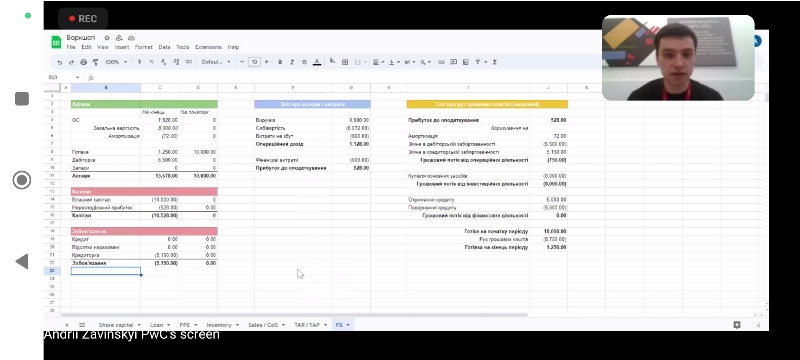Insert a chart from toolbar
Screen dimensions: 800x360
[466, 62]
